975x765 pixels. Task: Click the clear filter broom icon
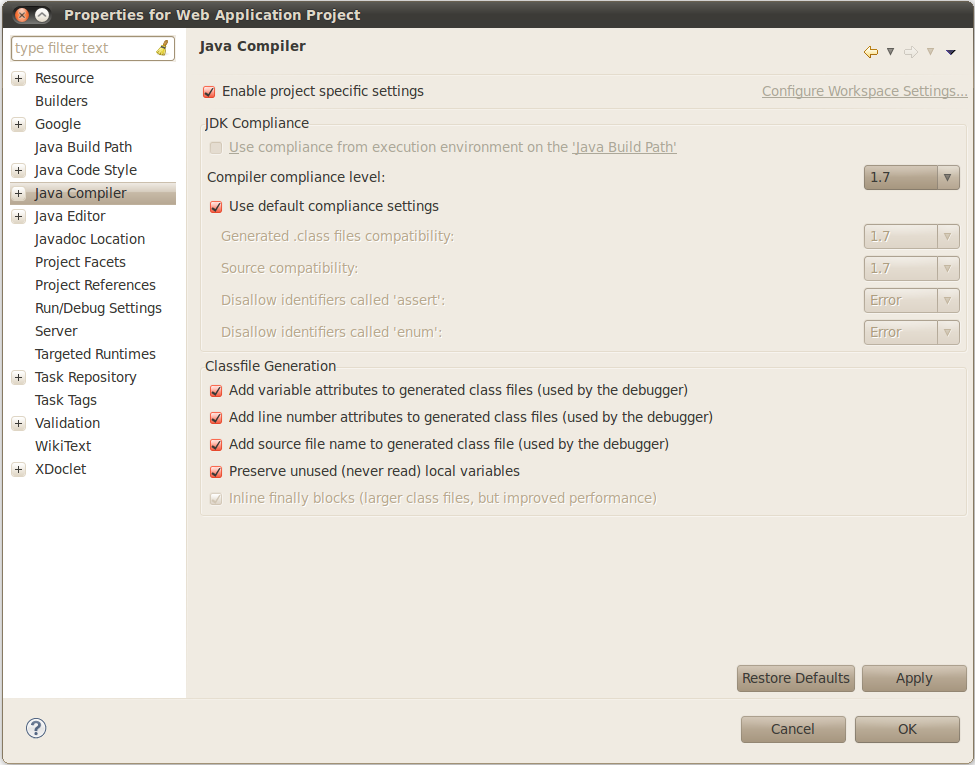click(x=163, y=48)
